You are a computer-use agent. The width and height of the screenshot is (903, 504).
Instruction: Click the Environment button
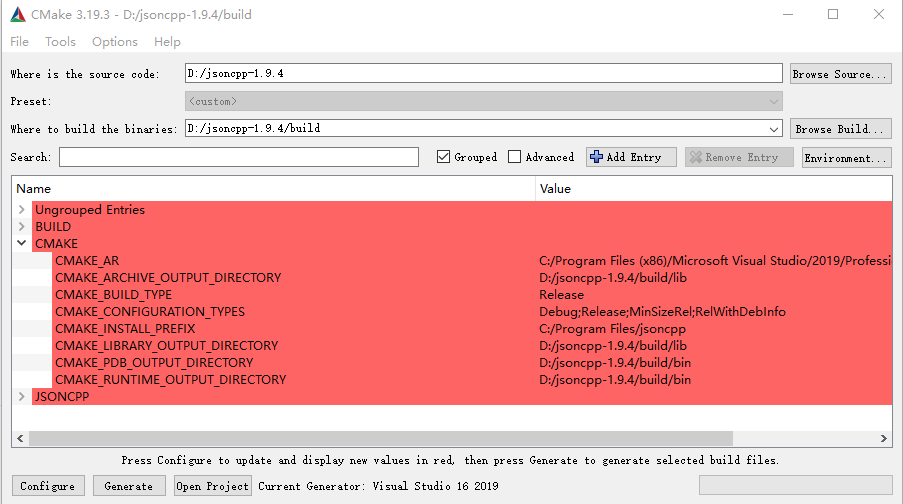coord(845,158)
